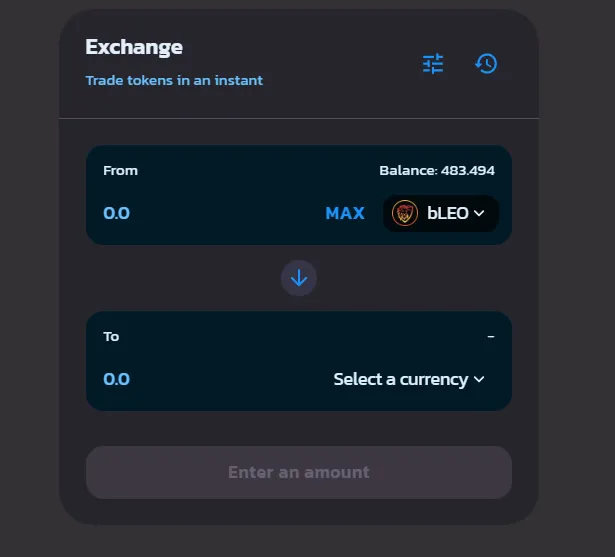Click the MAX balance button
This screenshot has height=557, width=615.
pos(345,213)
